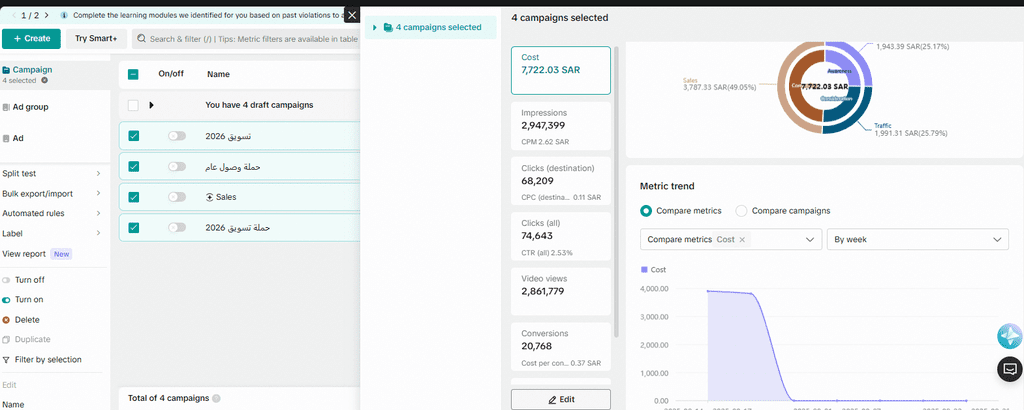This screenshot has width=1024, height=410.
Task: Expand the draft campaigns row arrow
Action: [152, 105]
